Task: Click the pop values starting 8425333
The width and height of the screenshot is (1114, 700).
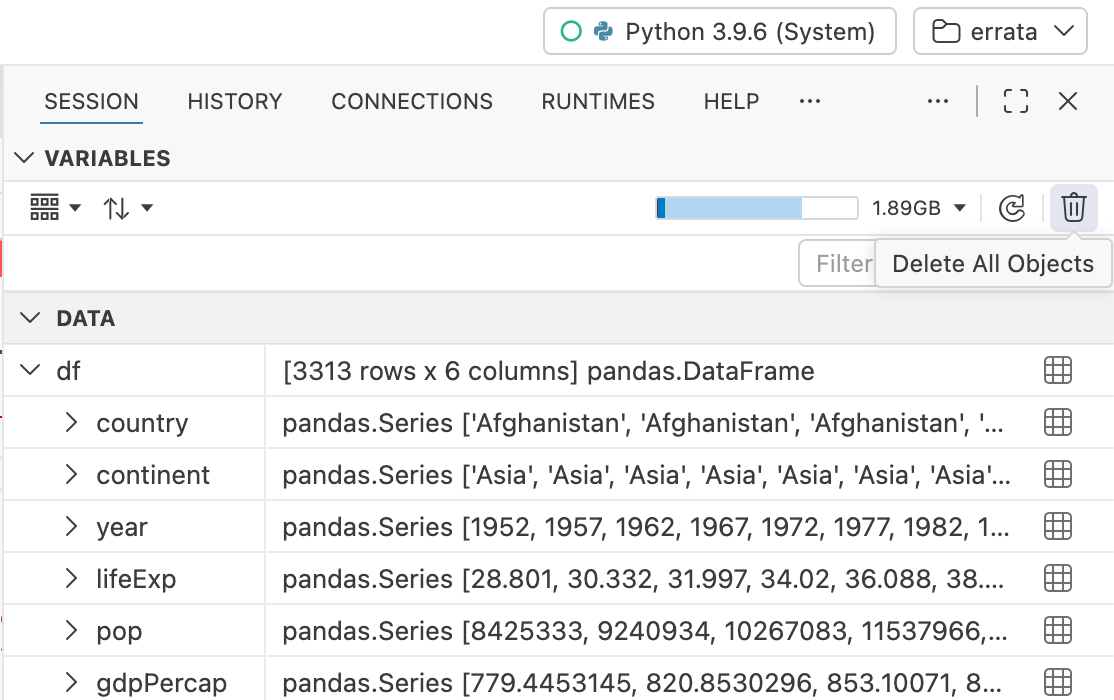Action: (x=644, y=631)
